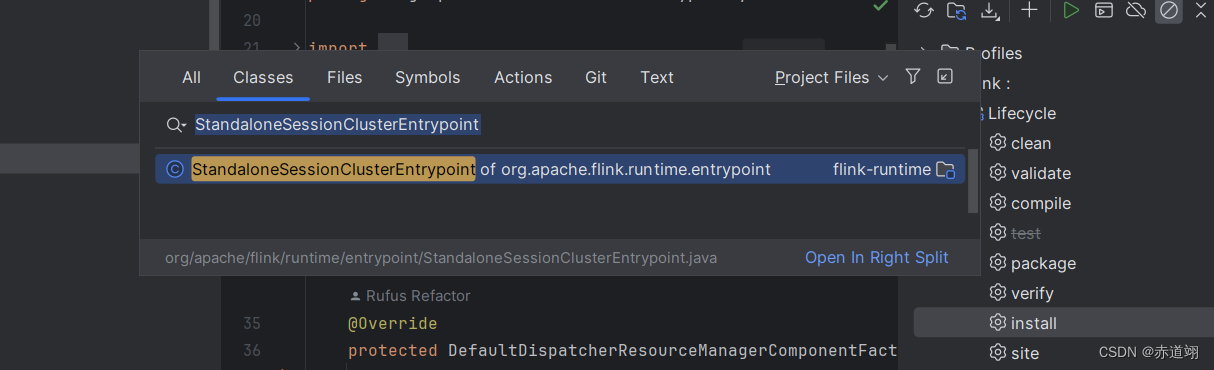
Task: Toggle the Skip Tests Mode icon
Action: pyautogui.click(x=1168, y=10)
